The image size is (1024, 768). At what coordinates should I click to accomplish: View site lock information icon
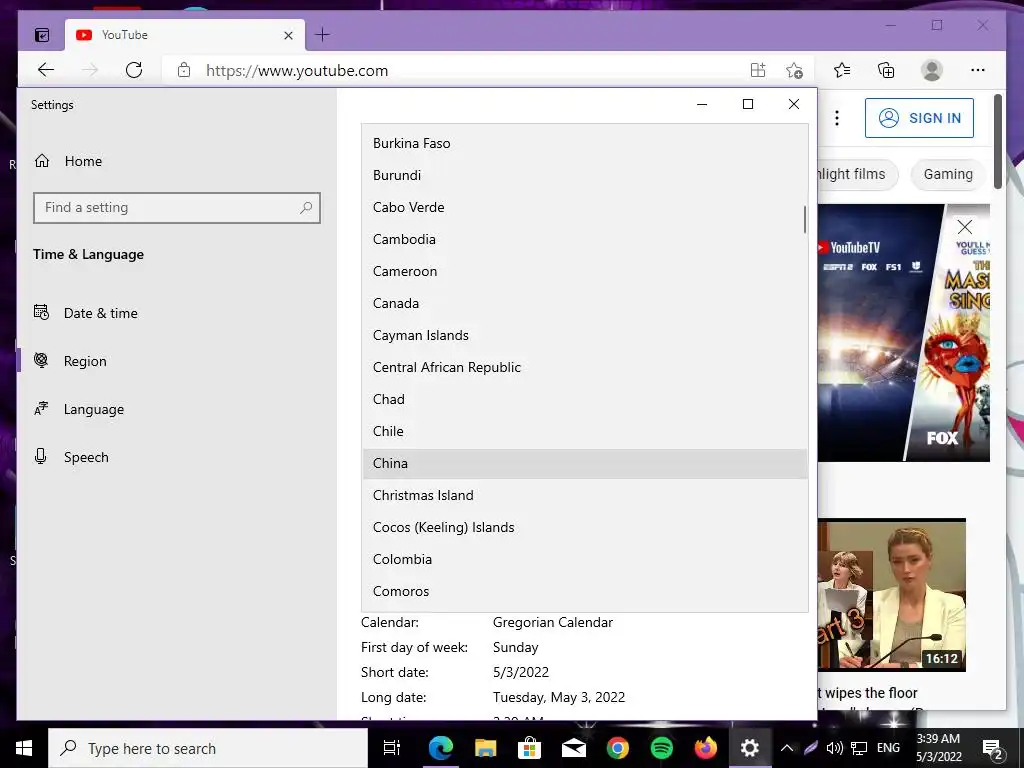(x=184, y=70)
